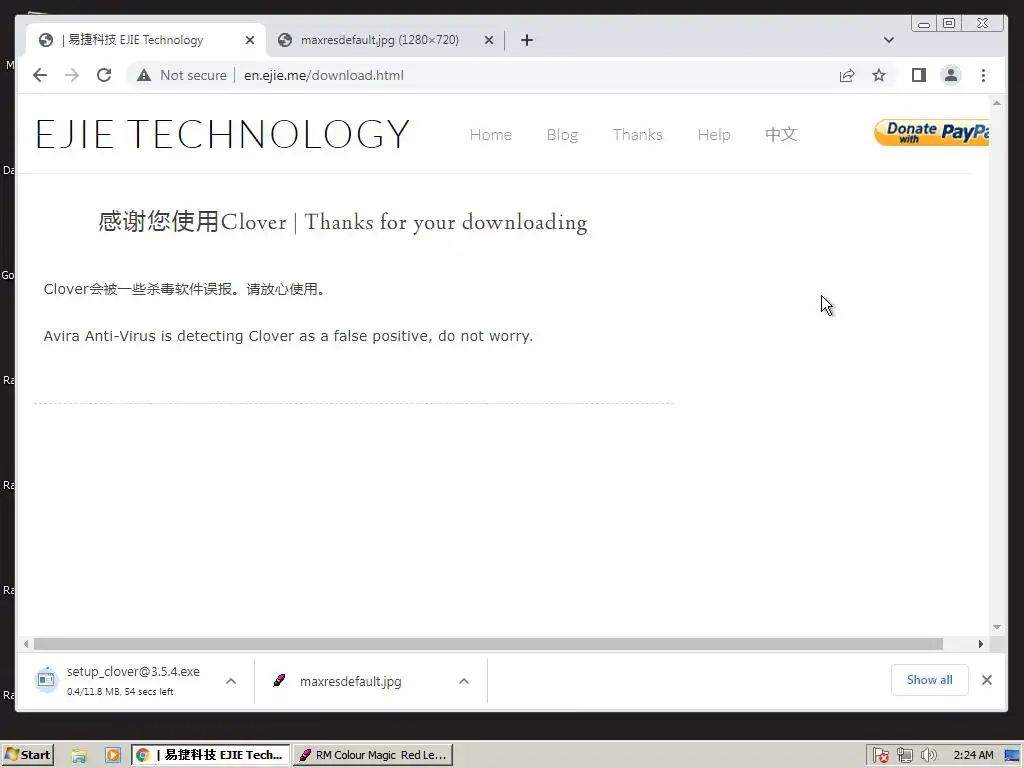Click the page scroll right arrow

(981, 644)
